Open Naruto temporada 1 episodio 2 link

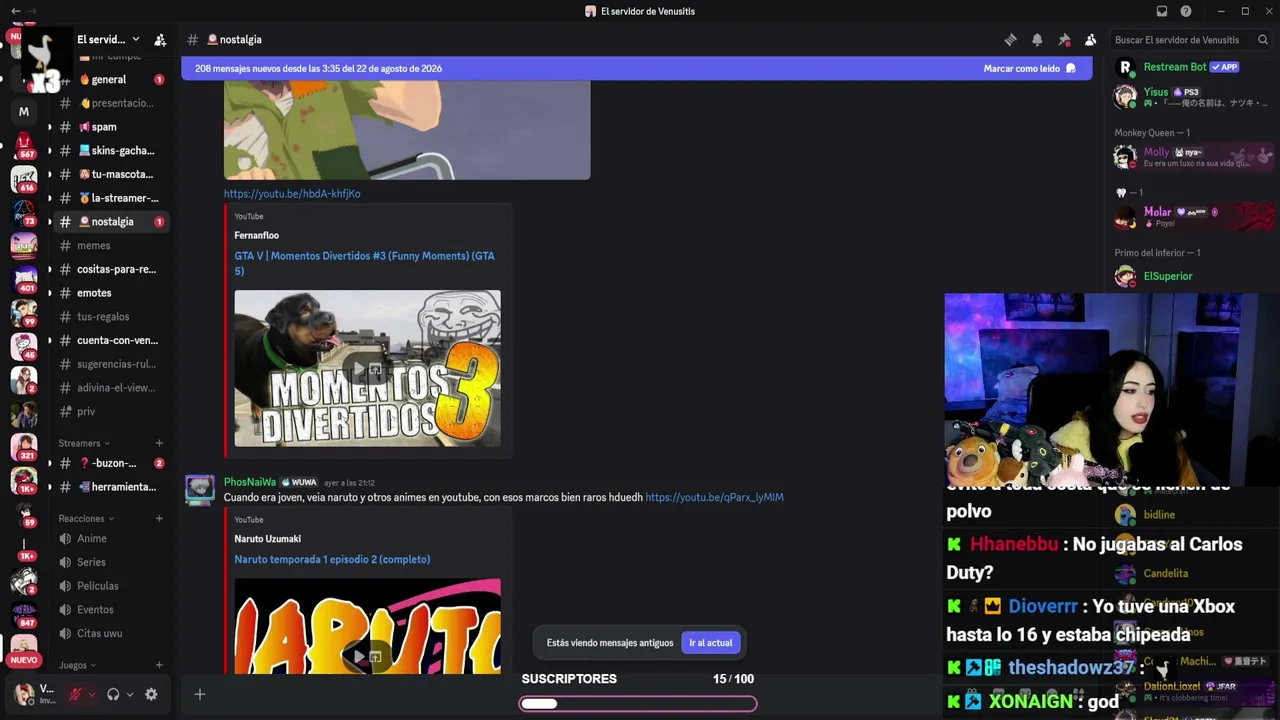point(332,560)
